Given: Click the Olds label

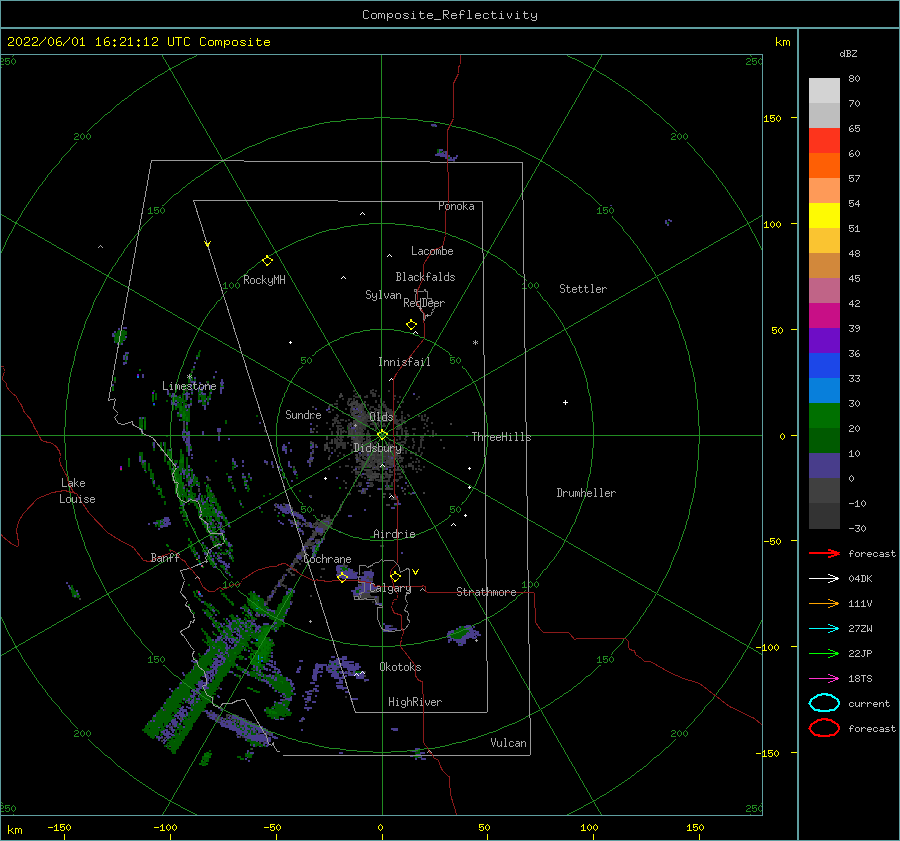Looking at the screenshot, I should [381, 417].
